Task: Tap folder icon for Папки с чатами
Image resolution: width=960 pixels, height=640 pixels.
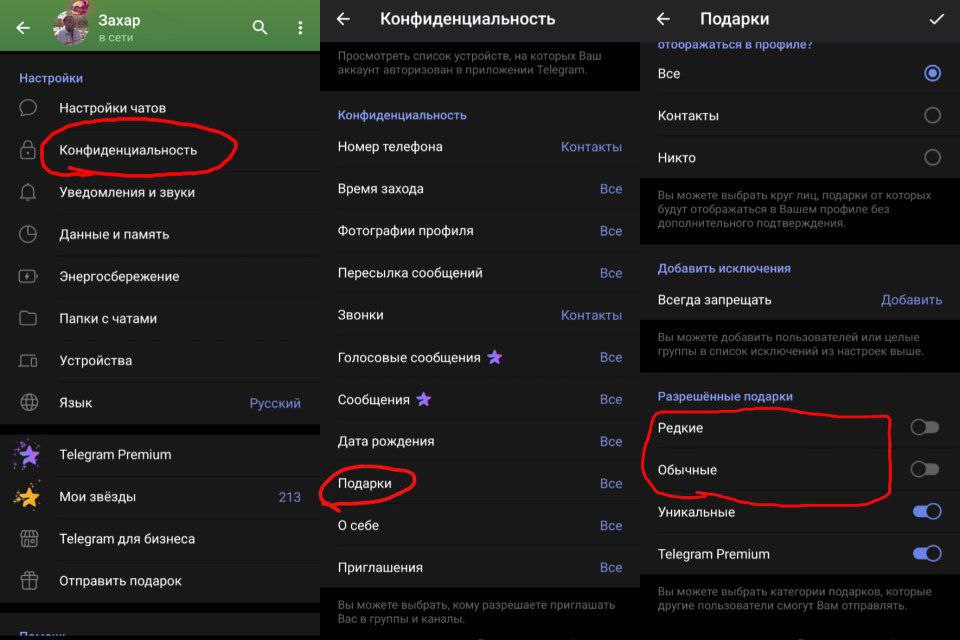Action: click(x=28, y=318)
